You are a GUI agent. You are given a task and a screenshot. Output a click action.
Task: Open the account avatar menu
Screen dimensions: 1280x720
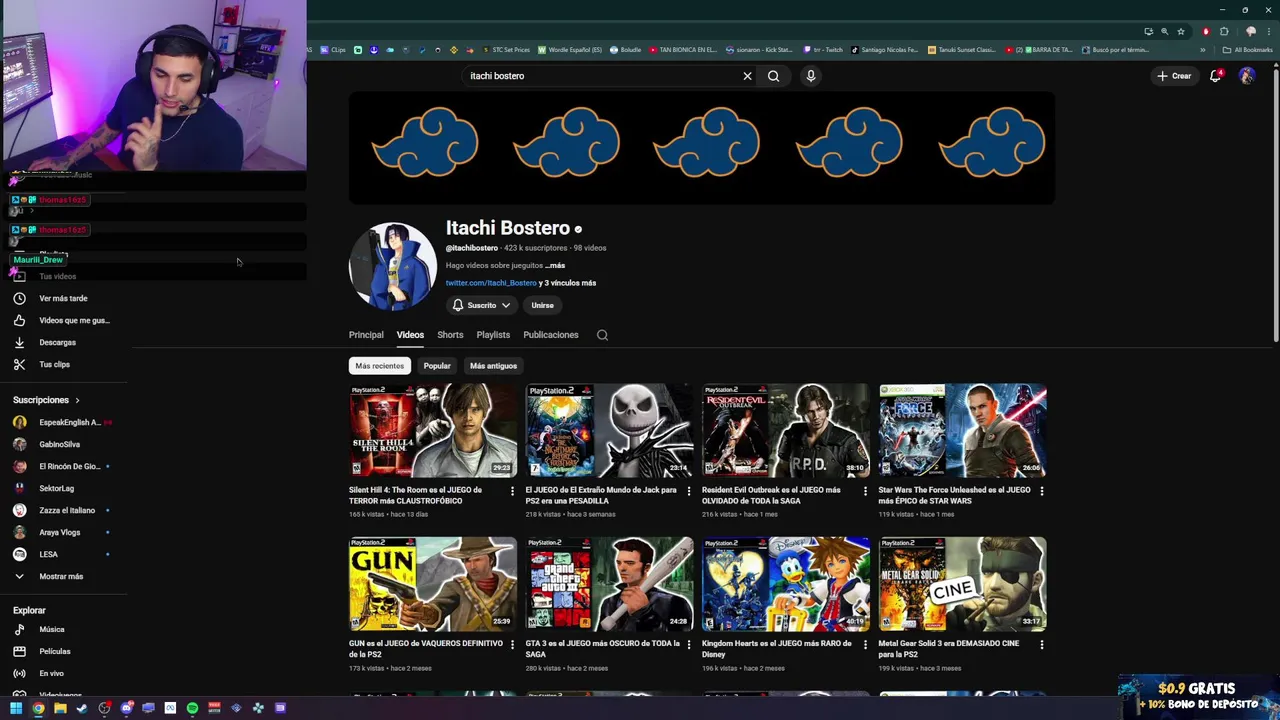[1247, 76]
